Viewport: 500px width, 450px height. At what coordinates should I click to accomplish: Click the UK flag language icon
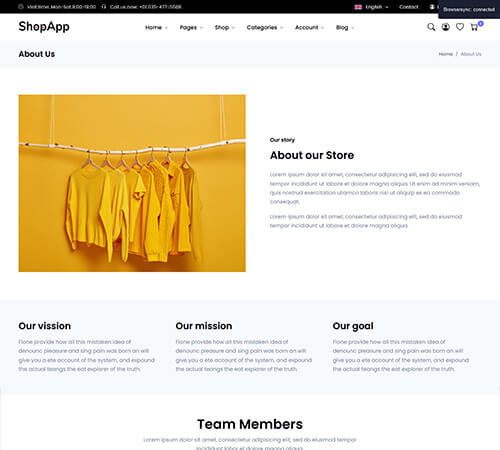(x=358, y=7)
